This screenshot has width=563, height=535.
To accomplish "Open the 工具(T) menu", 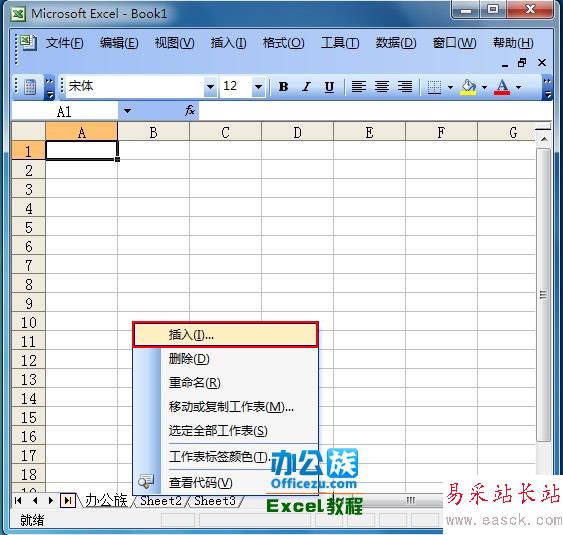I will [340, 43].
